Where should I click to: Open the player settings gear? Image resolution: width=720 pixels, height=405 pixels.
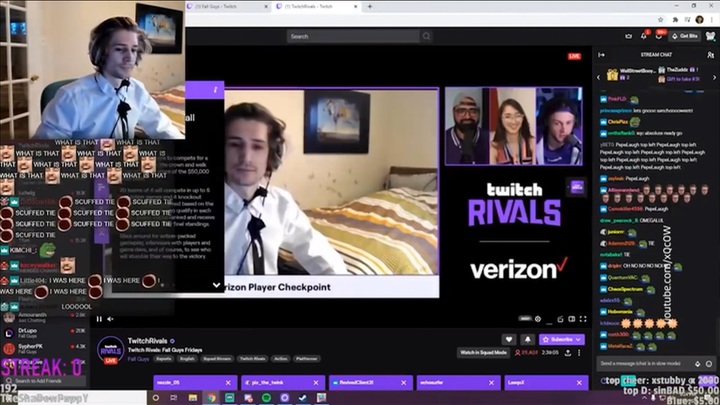tap(538, 319)
